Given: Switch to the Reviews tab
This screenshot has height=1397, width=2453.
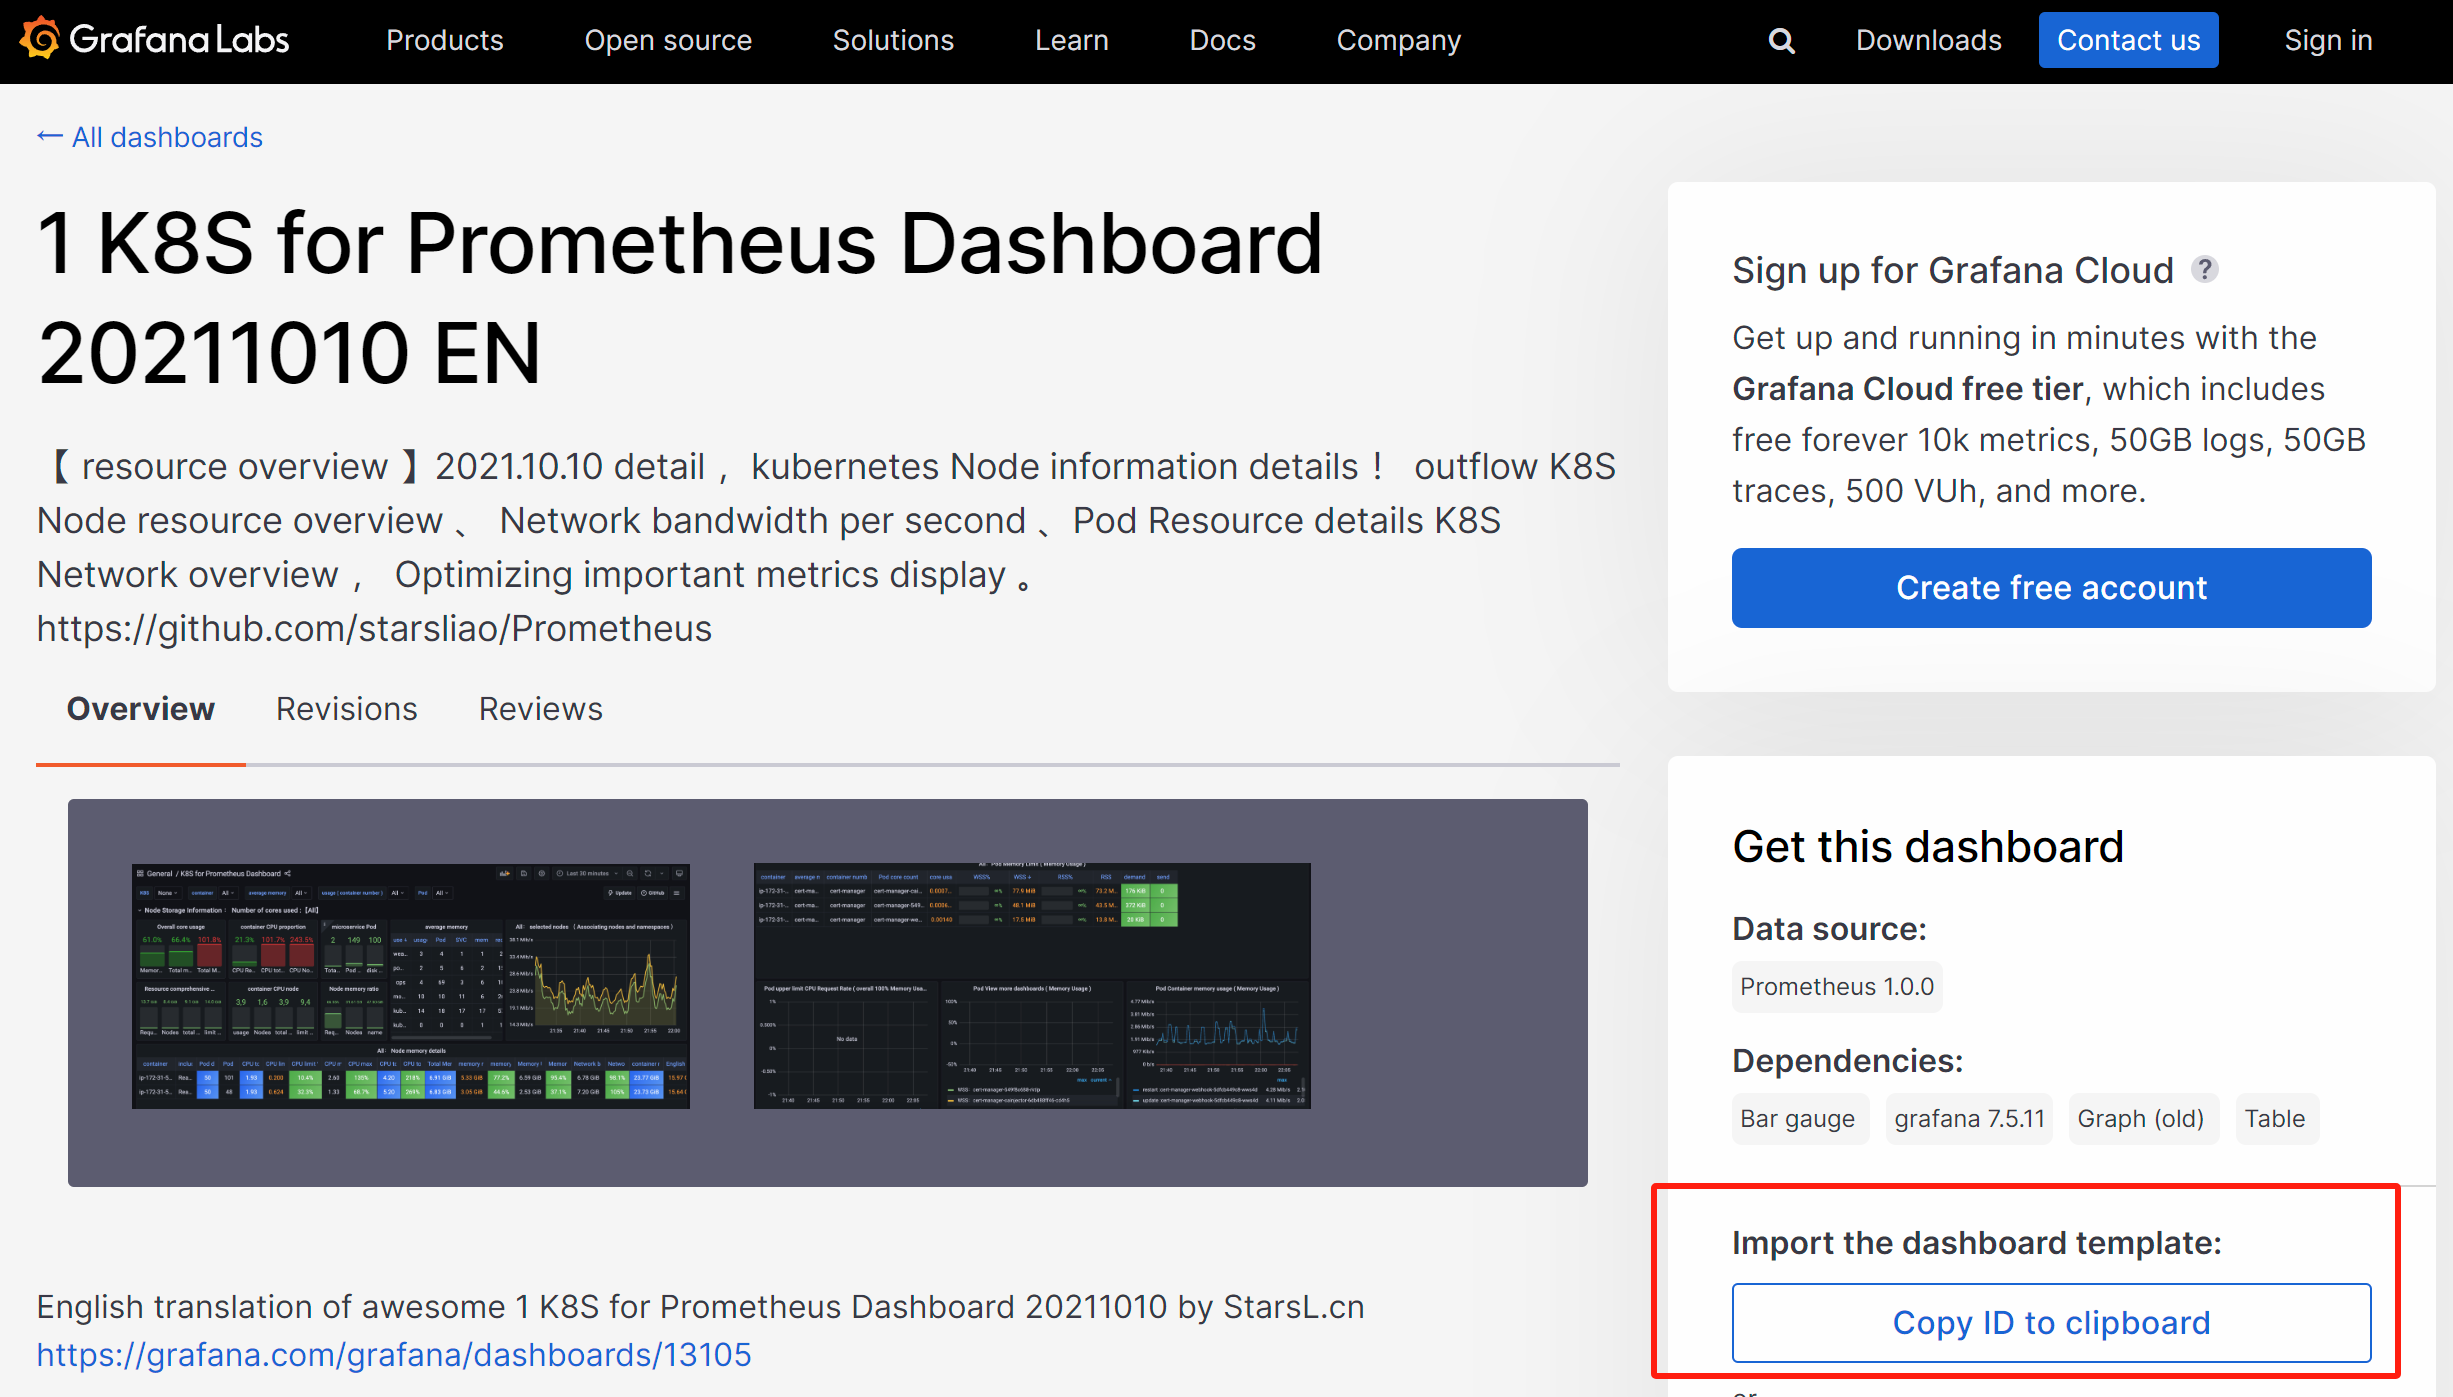Looking at the screenshot, I should (540, 708).
